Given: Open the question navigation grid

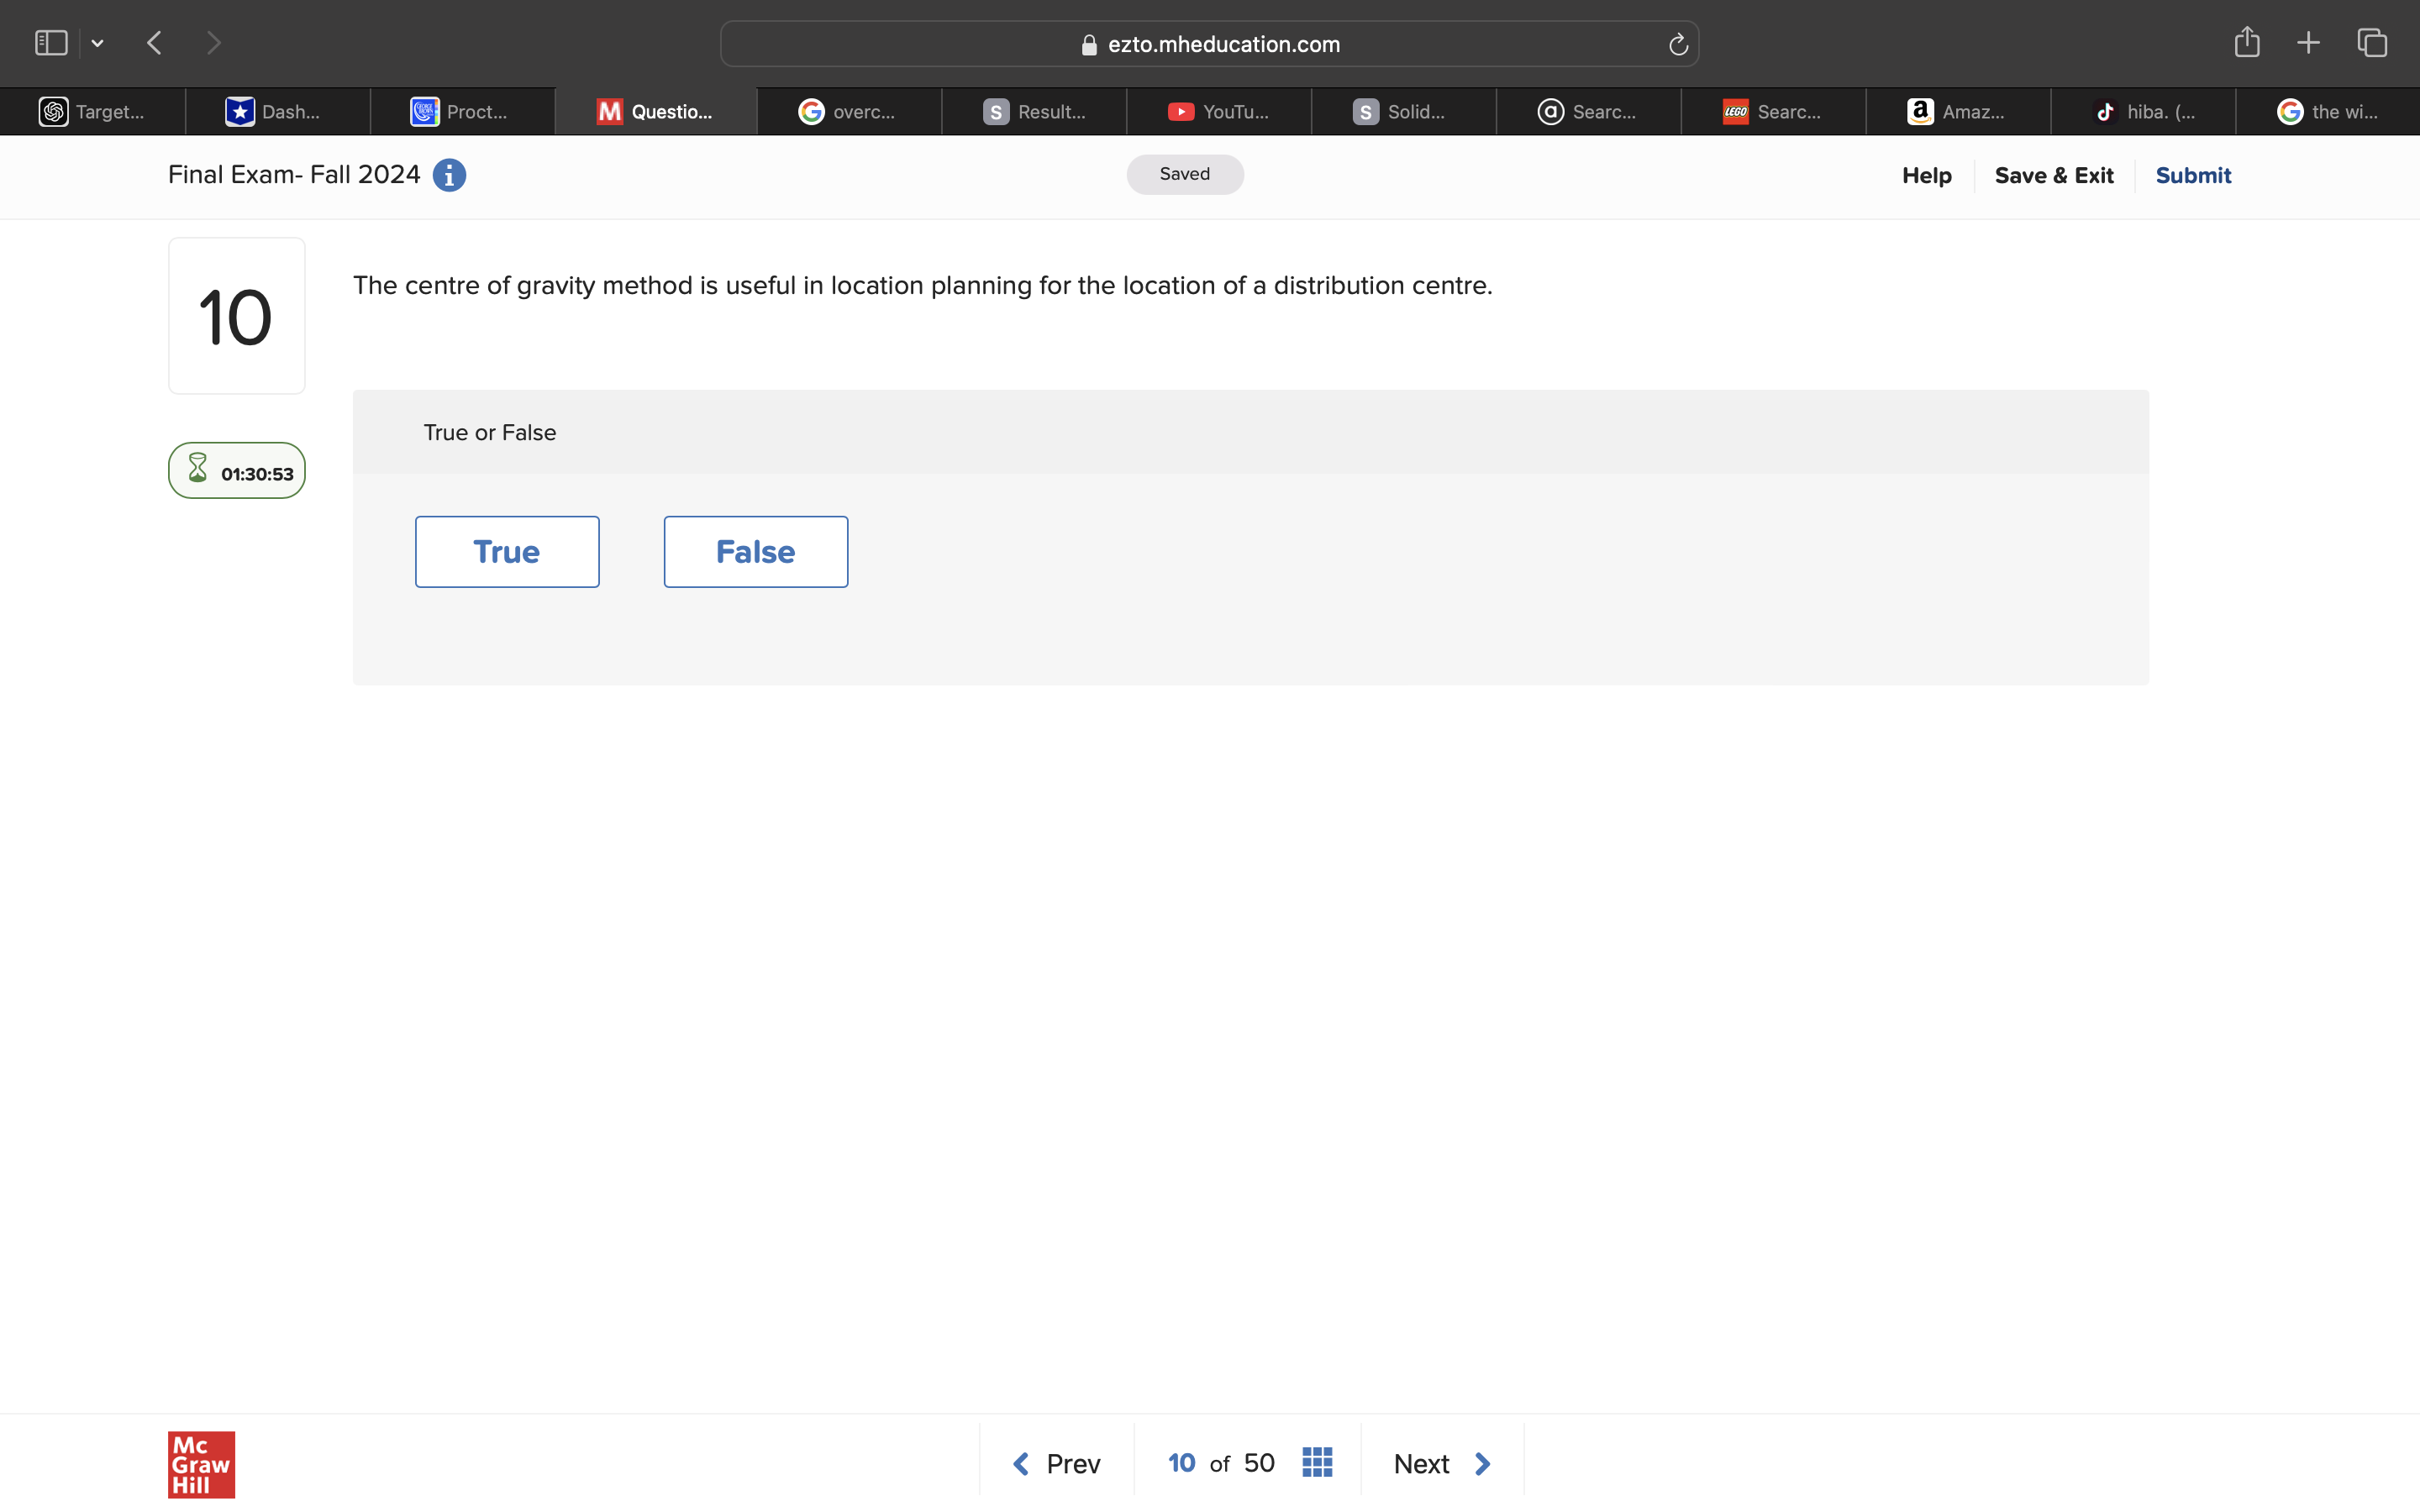Looking at the screenshot, I should pyautogui.click(x=1316, y=1461).
